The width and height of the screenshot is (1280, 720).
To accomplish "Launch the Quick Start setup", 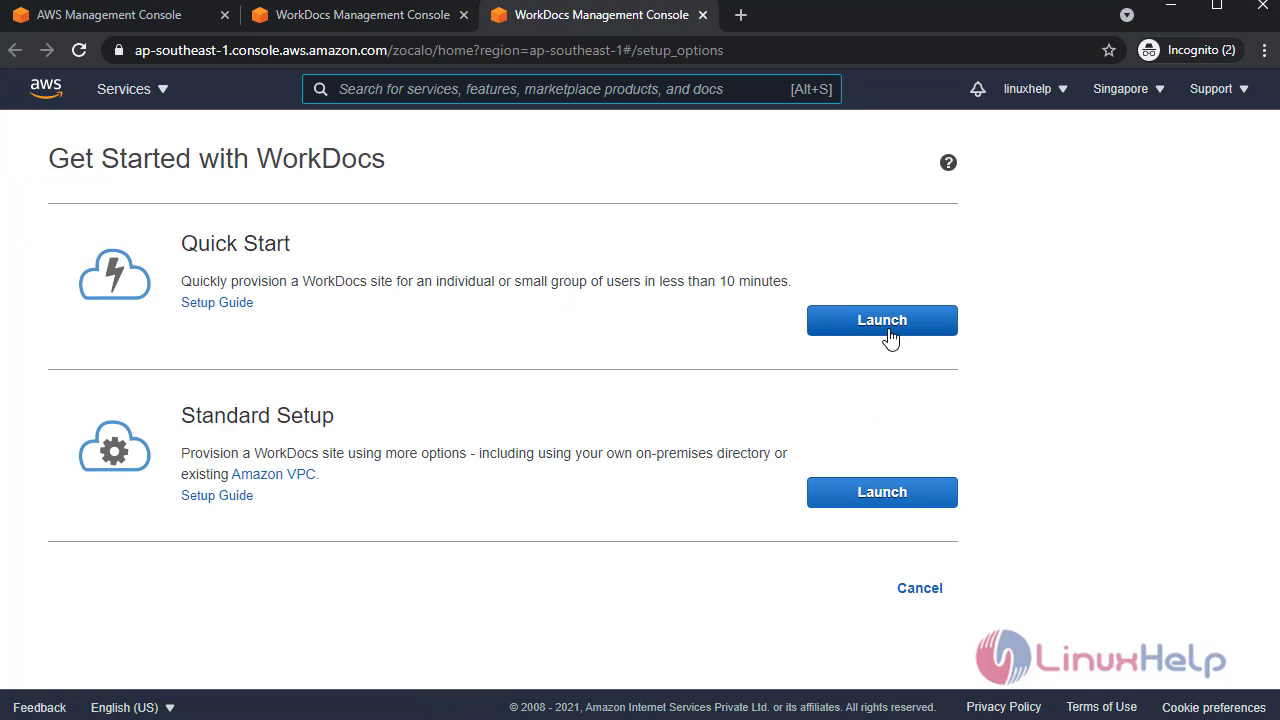I will 882,320.
